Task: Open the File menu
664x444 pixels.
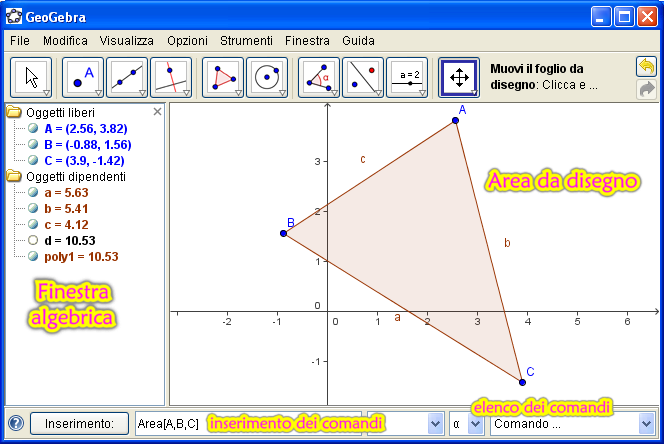Action: click(20, 41)
